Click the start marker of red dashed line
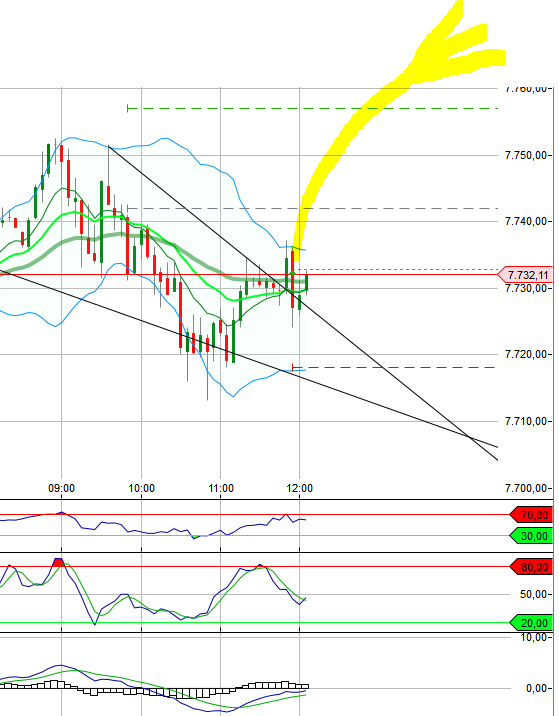 coord(293,367)
